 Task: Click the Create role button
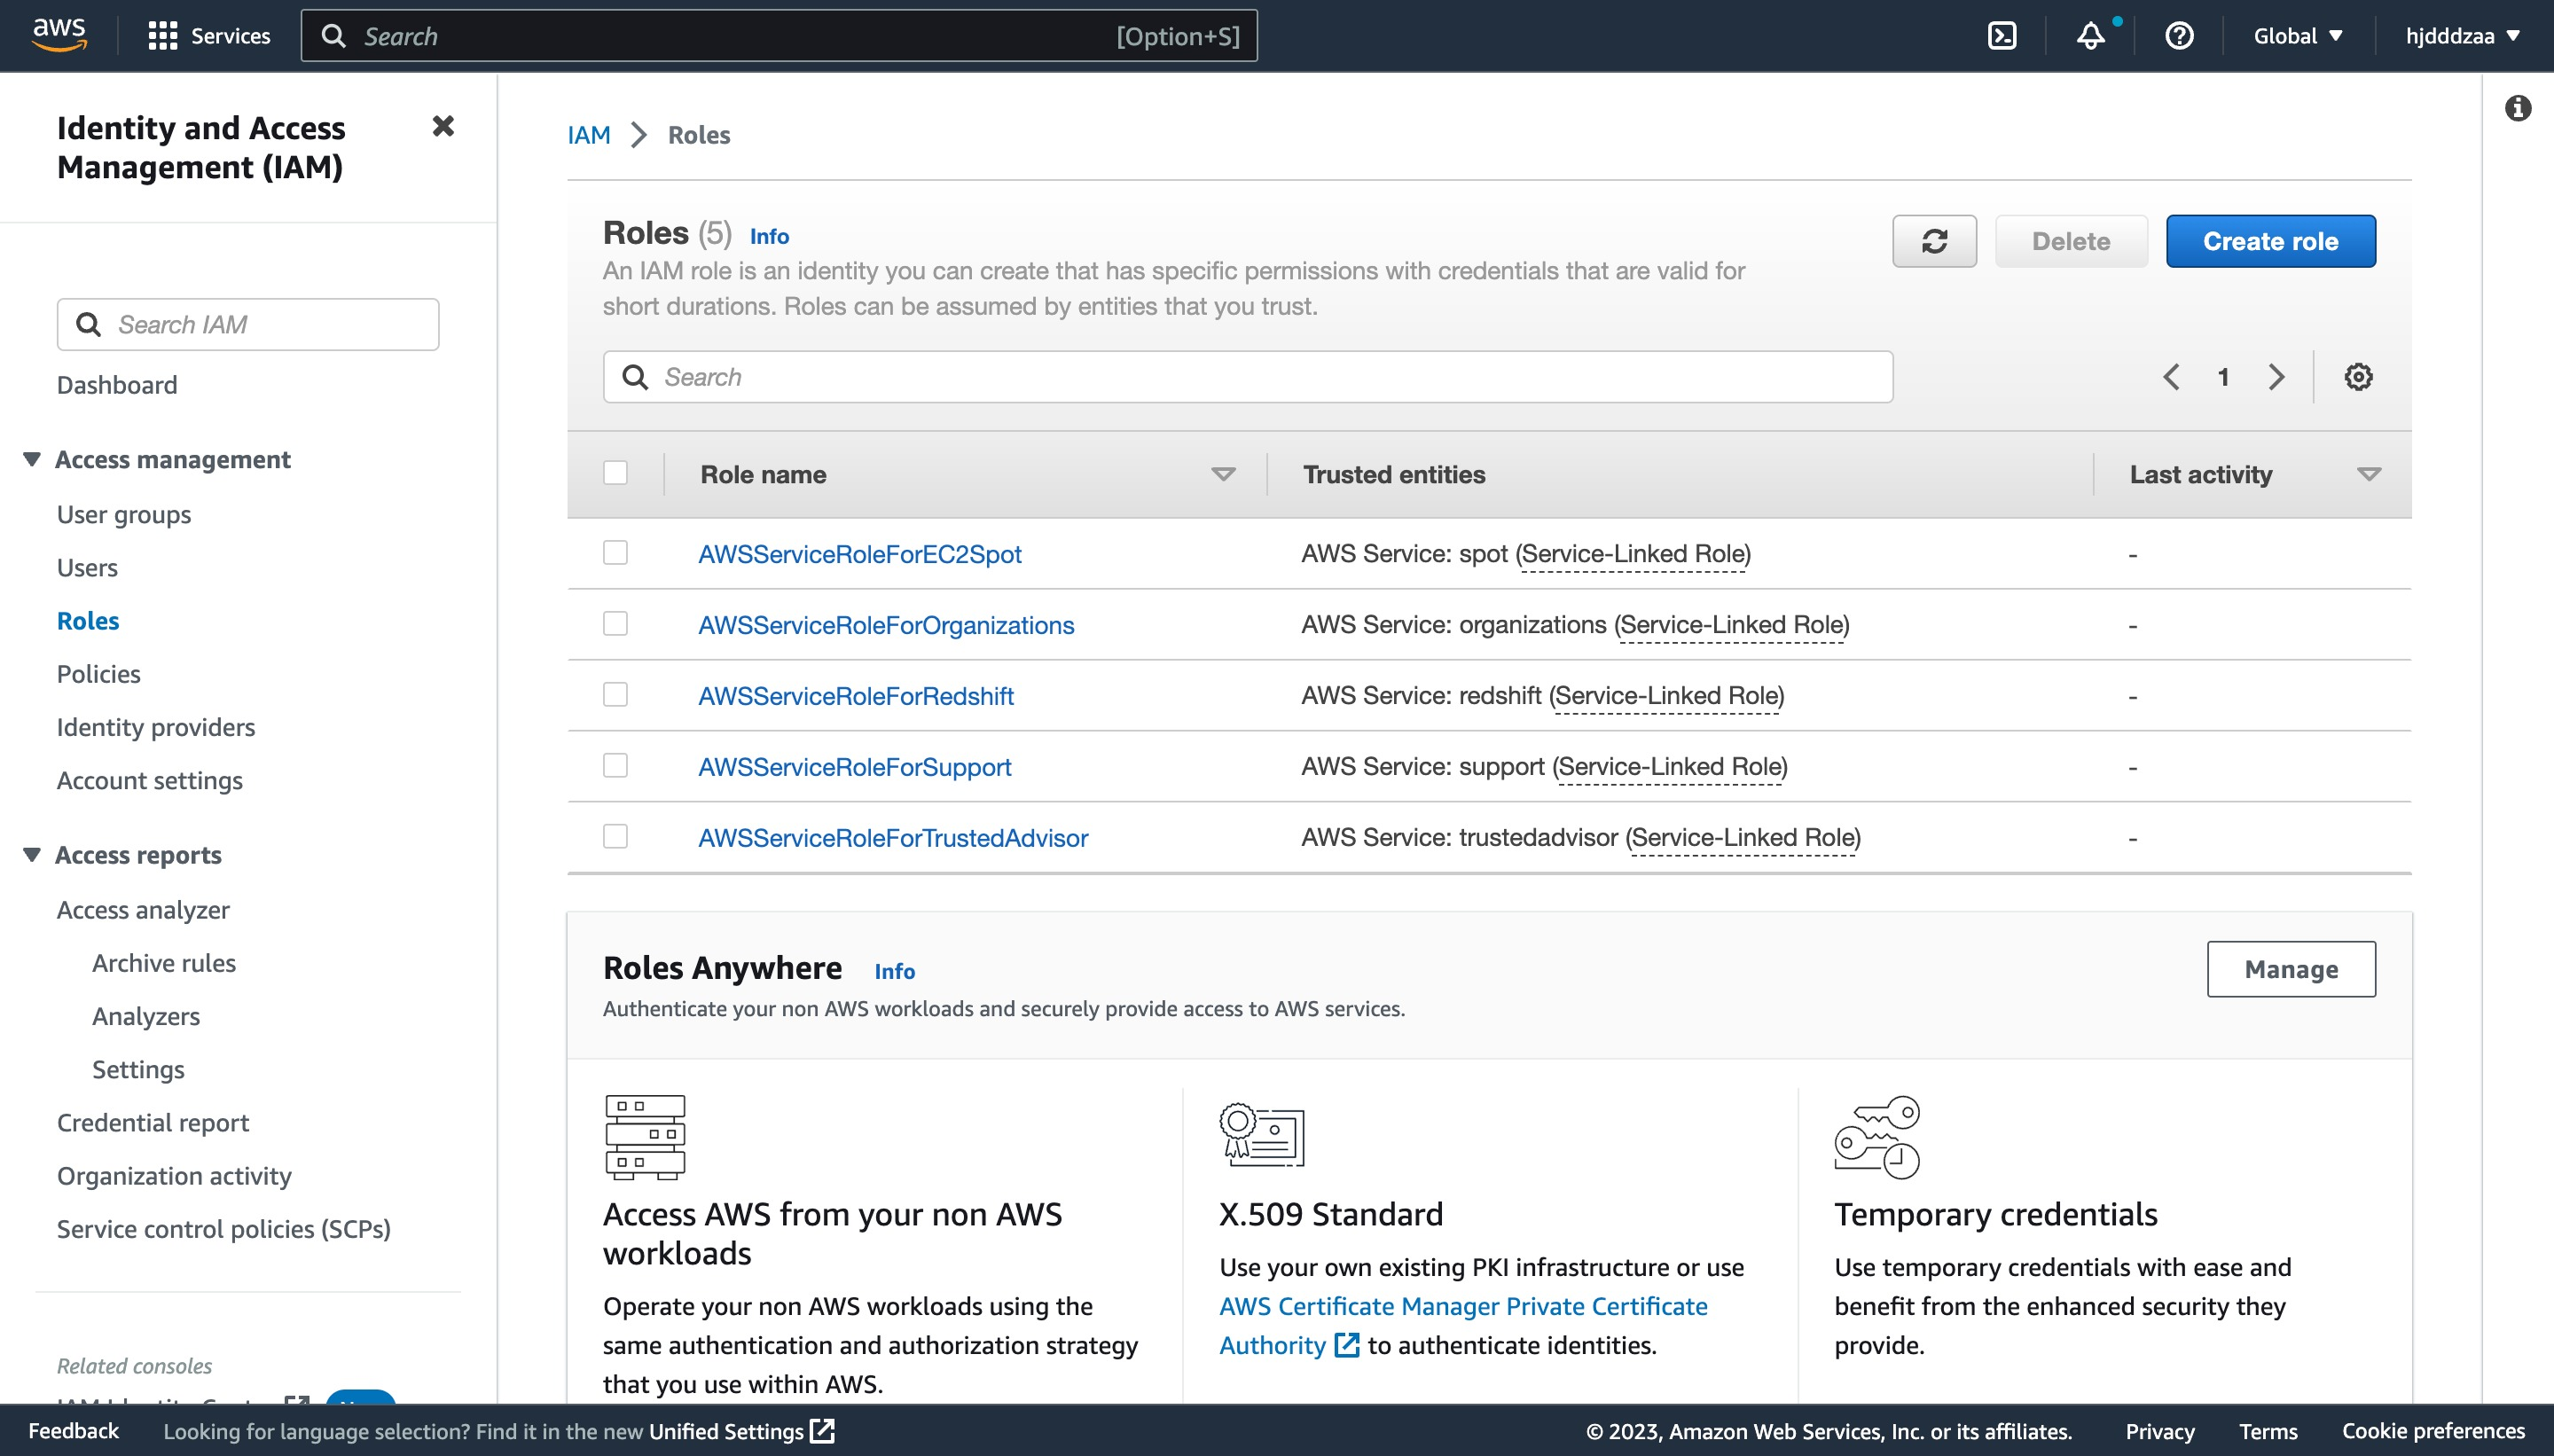pos(2270,241)
